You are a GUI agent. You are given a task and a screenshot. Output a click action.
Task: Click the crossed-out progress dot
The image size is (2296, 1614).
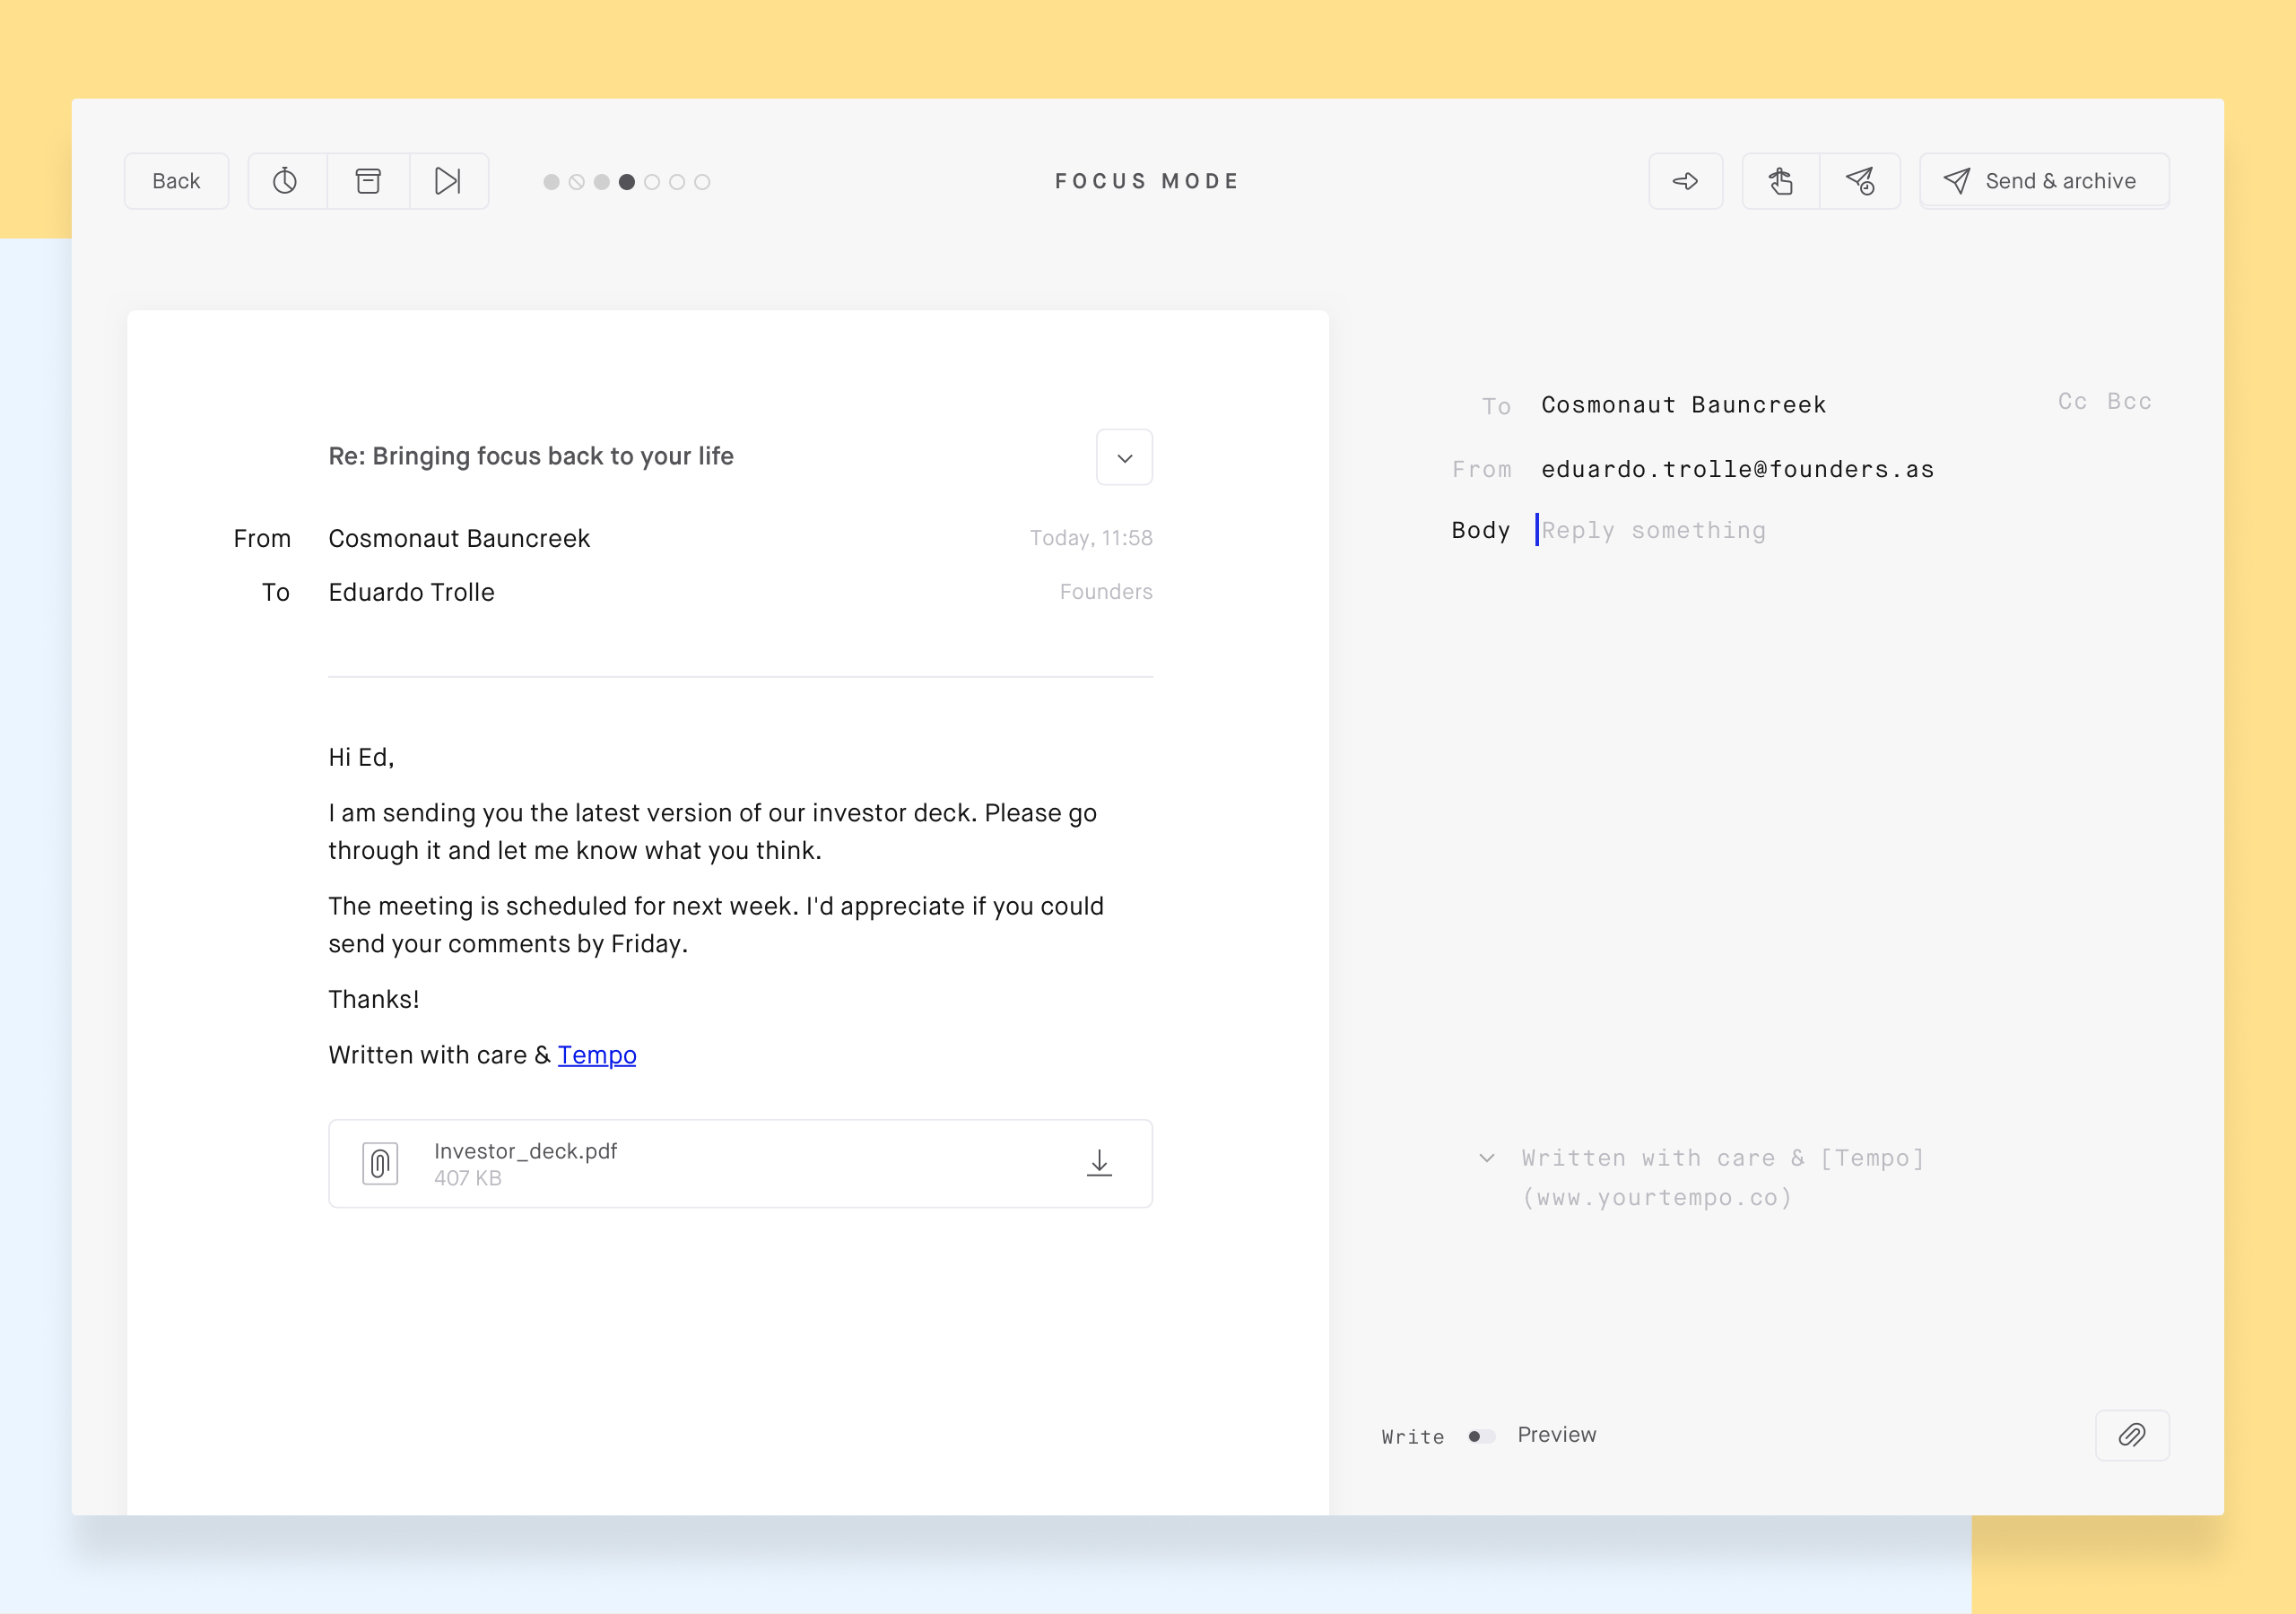click(577, 182)
